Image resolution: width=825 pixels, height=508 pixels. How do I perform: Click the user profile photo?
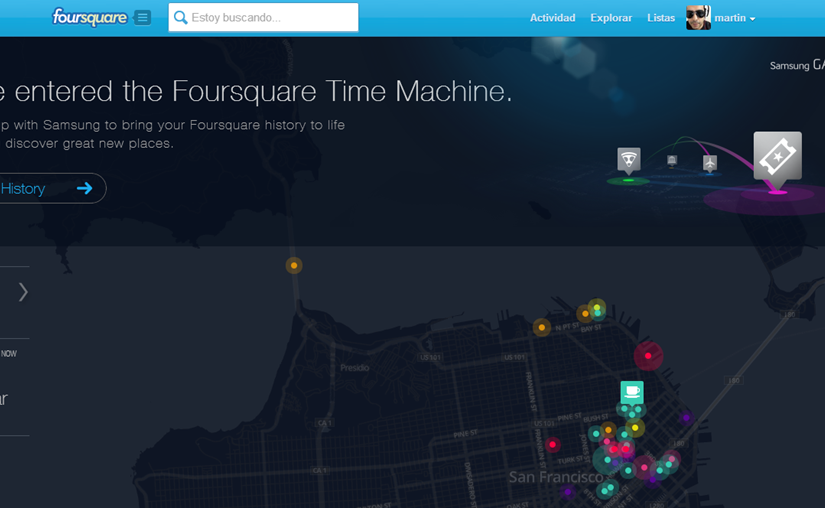(698, 17)
